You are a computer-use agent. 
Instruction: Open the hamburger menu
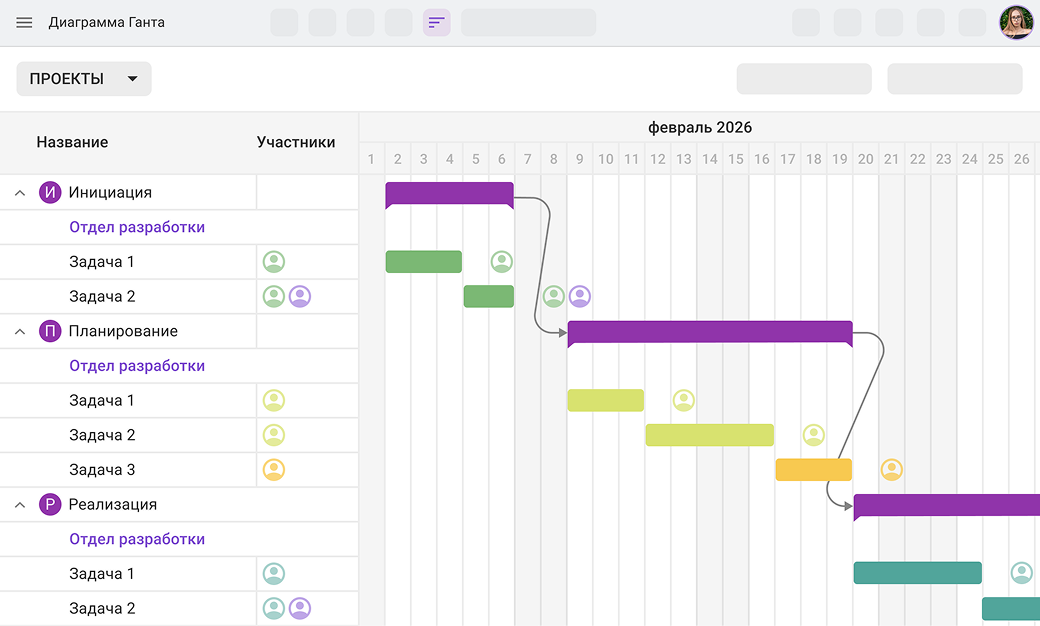click(24, 22)
